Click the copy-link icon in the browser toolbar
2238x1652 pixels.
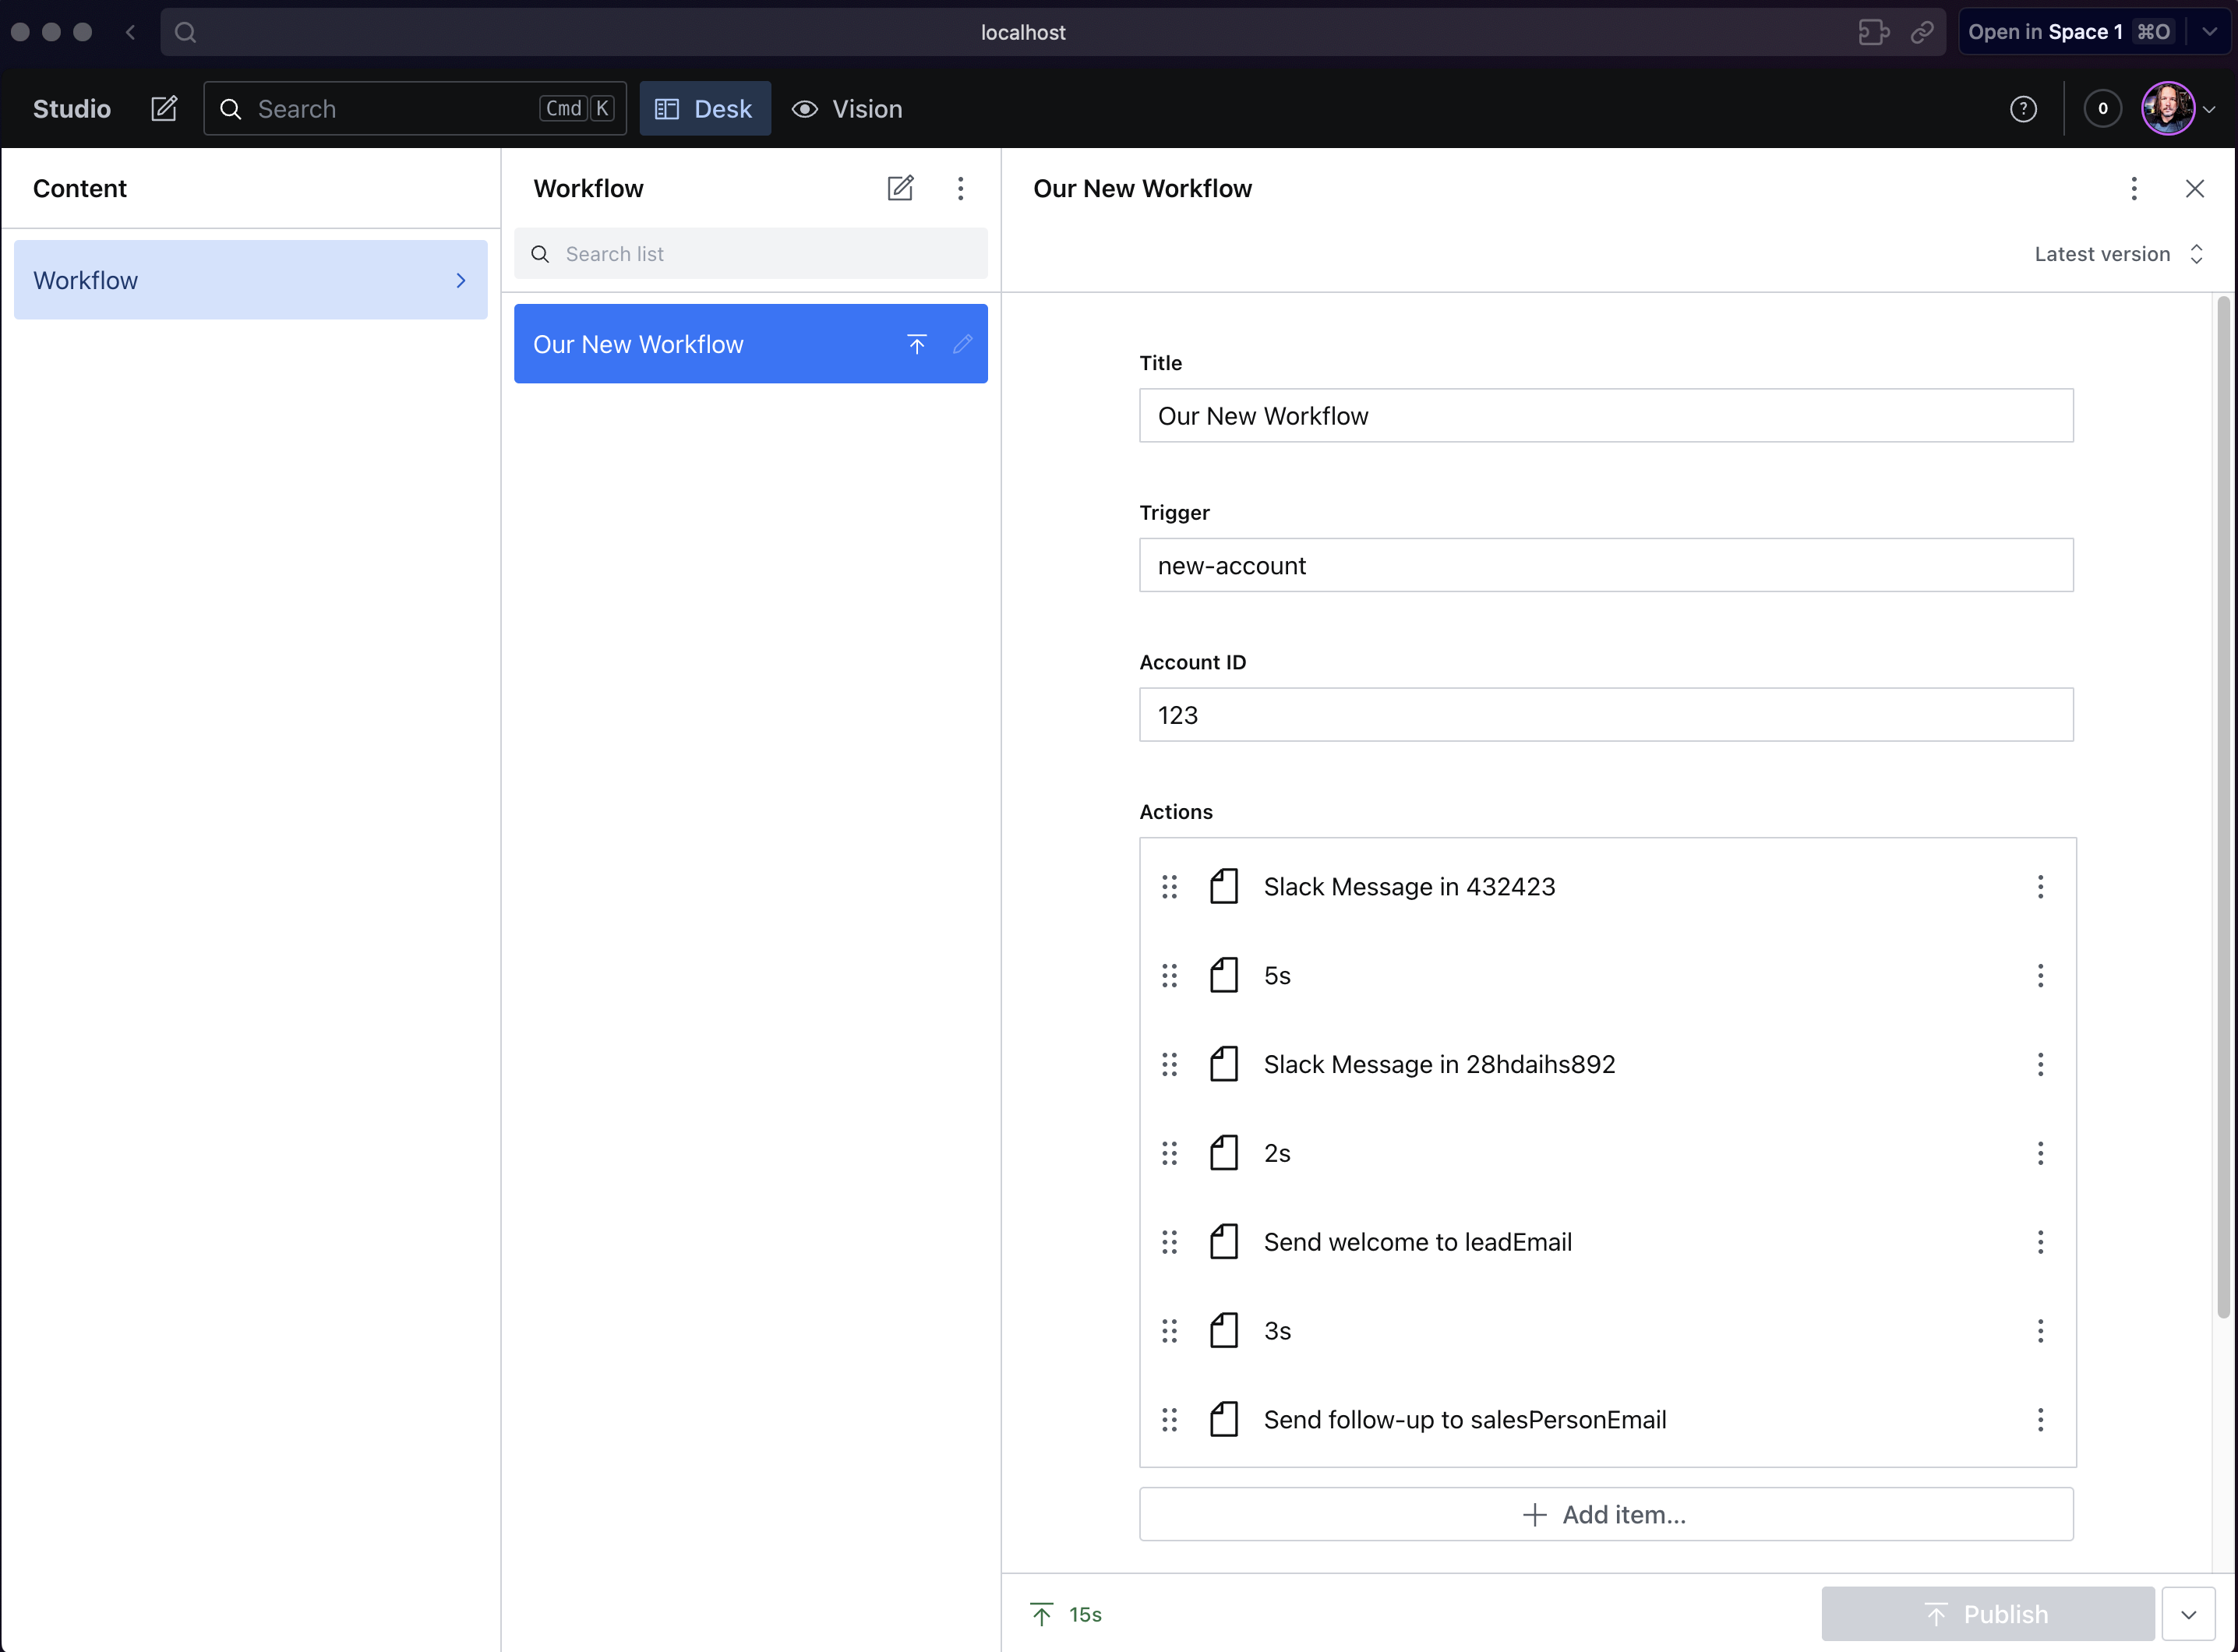pos(1921,32)
